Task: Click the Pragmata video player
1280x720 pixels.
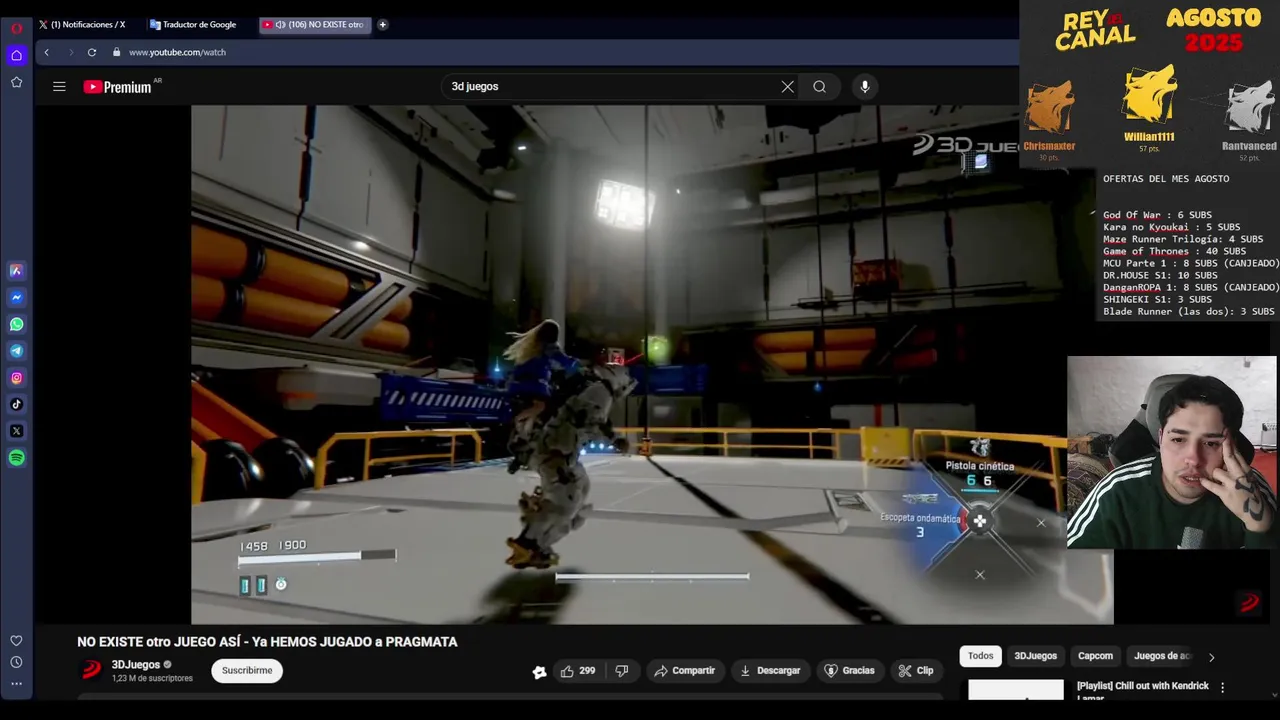Action: [x=652, y=365]
